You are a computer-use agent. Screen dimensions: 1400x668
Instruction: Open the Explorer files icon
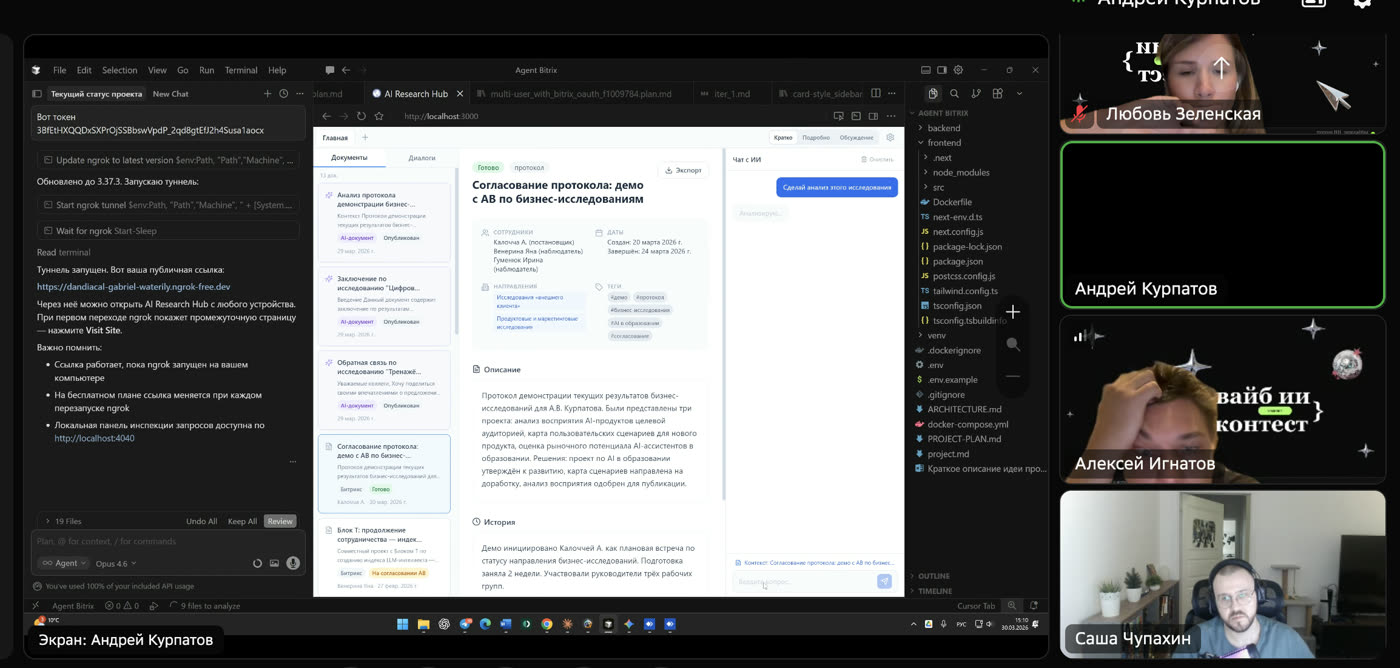click(x=933, y=94)
